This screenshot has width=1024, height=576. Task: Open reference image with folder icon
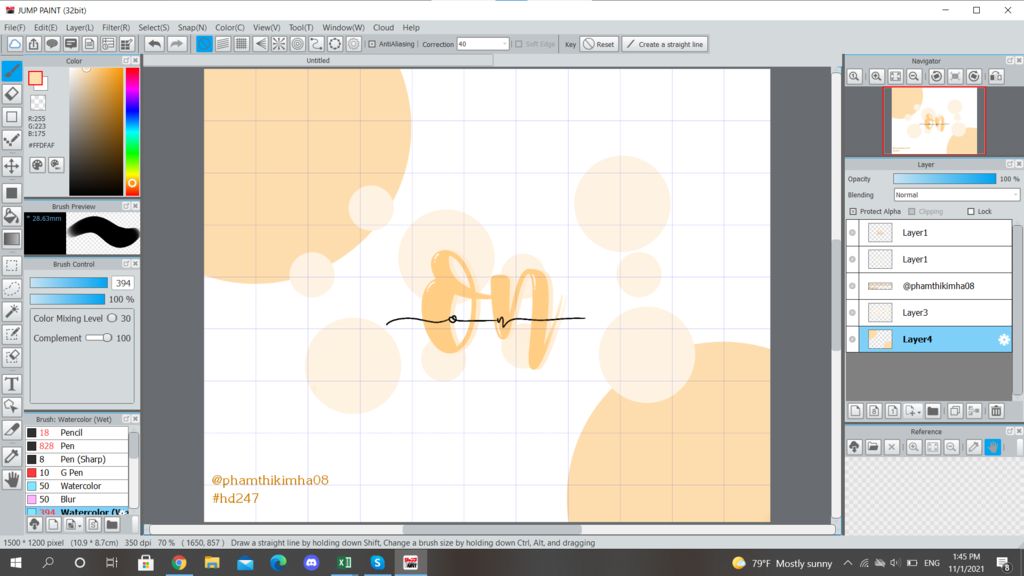click(x=872, y=447)
